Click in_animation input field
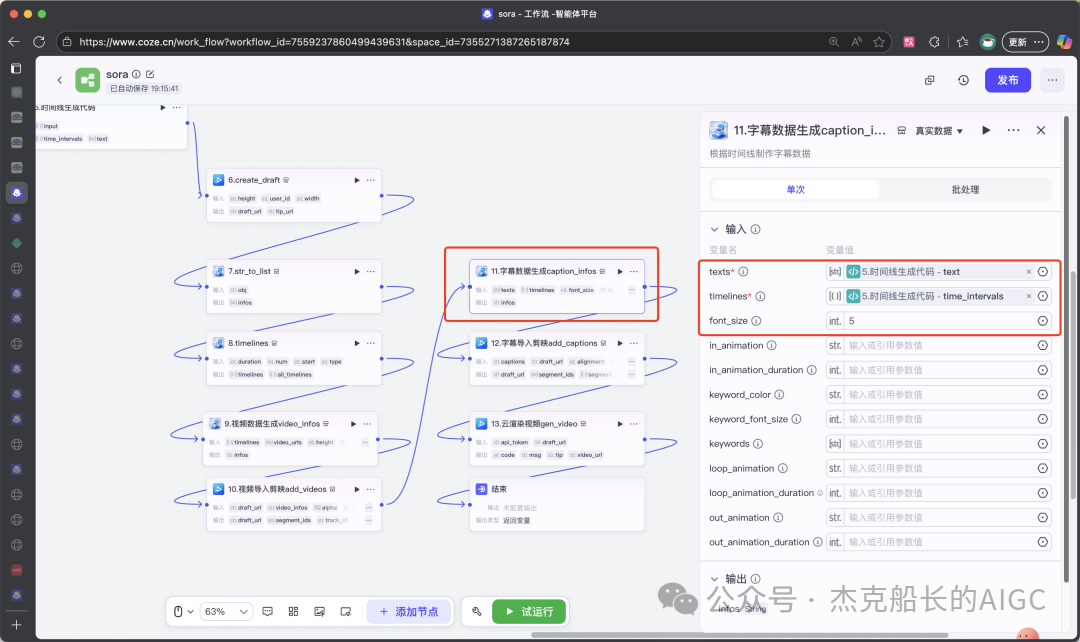 tap(939, 346)
